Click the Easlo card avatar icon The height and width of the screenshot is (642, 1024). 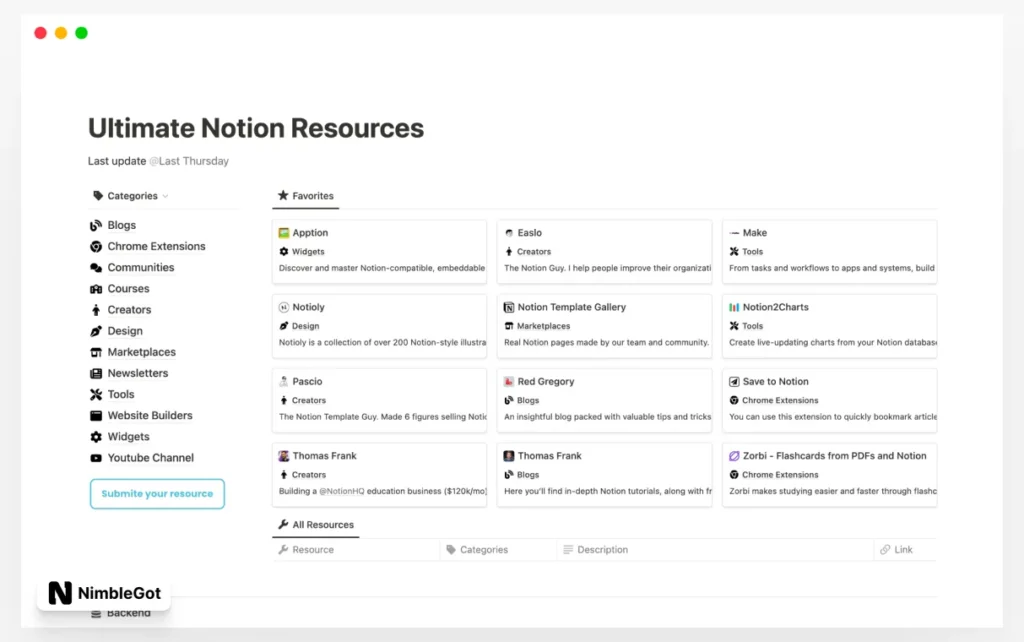(x=509, y=233)
